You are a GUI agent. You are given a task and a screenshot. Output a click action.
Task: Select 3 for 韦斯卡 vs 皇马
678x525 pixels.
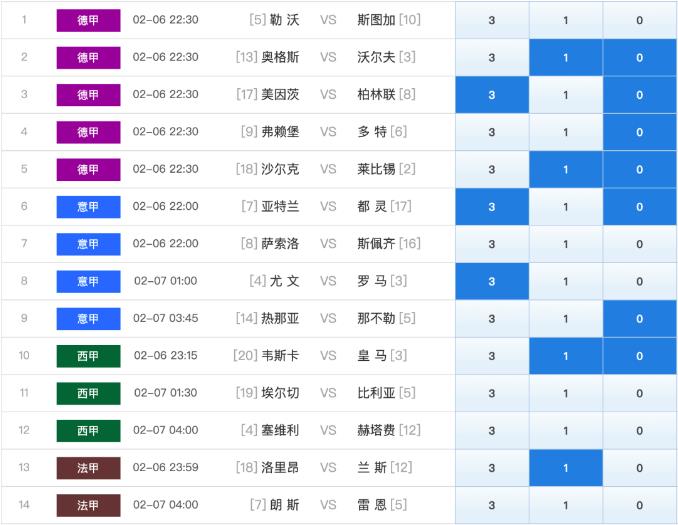pos(492,356)
